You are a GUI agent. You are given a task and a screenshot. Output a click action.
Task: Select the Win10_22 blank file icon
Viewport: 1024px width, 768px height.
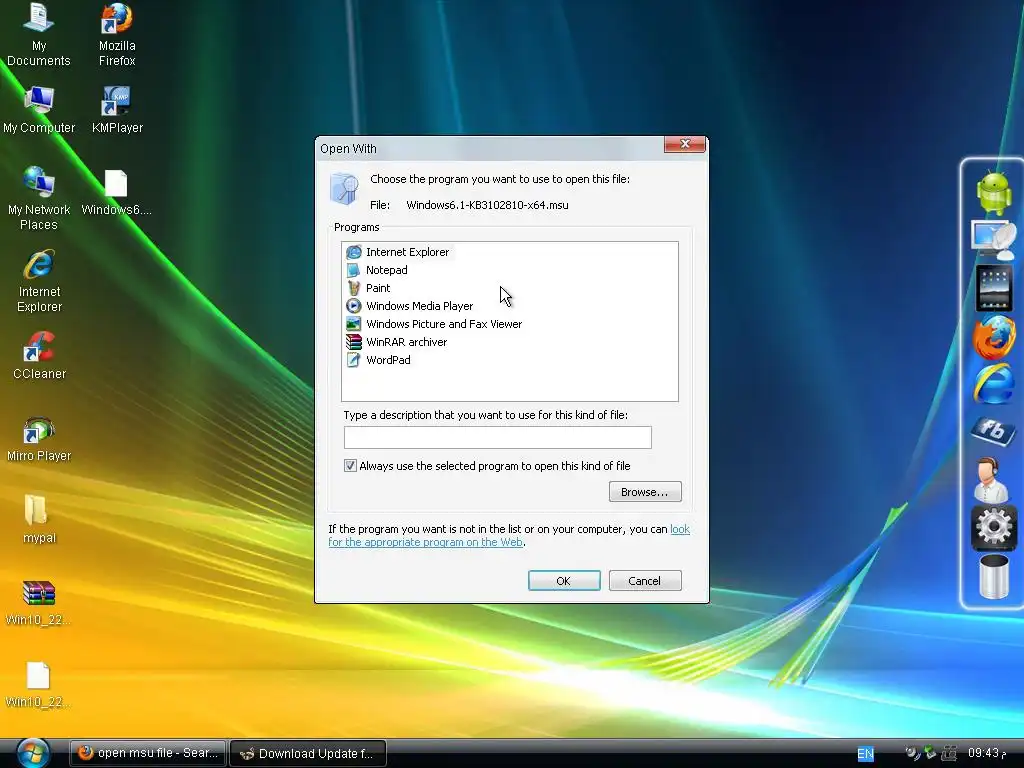[39, 684]
